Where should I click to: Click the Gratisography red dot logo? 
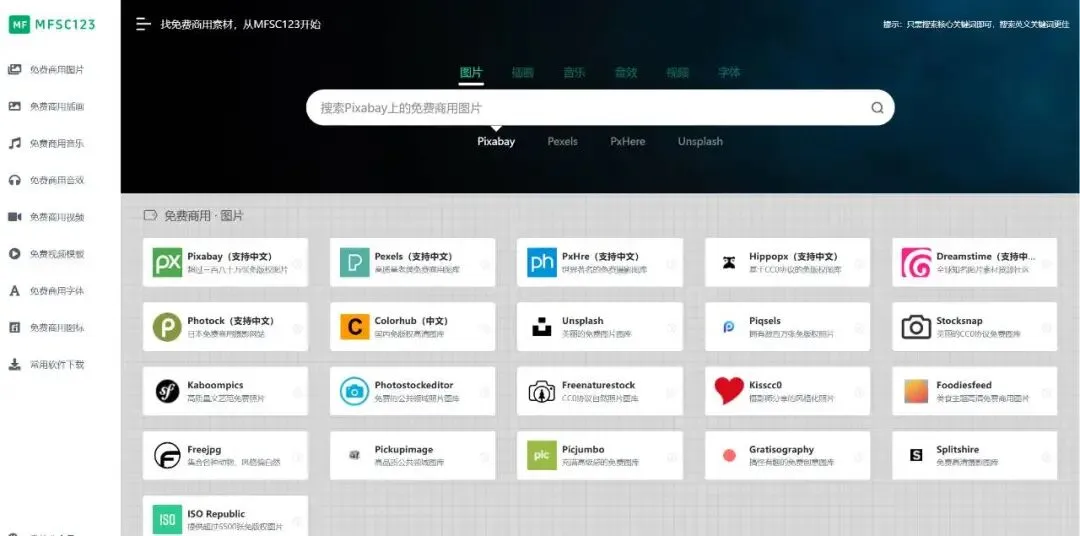tap(729, 455)
